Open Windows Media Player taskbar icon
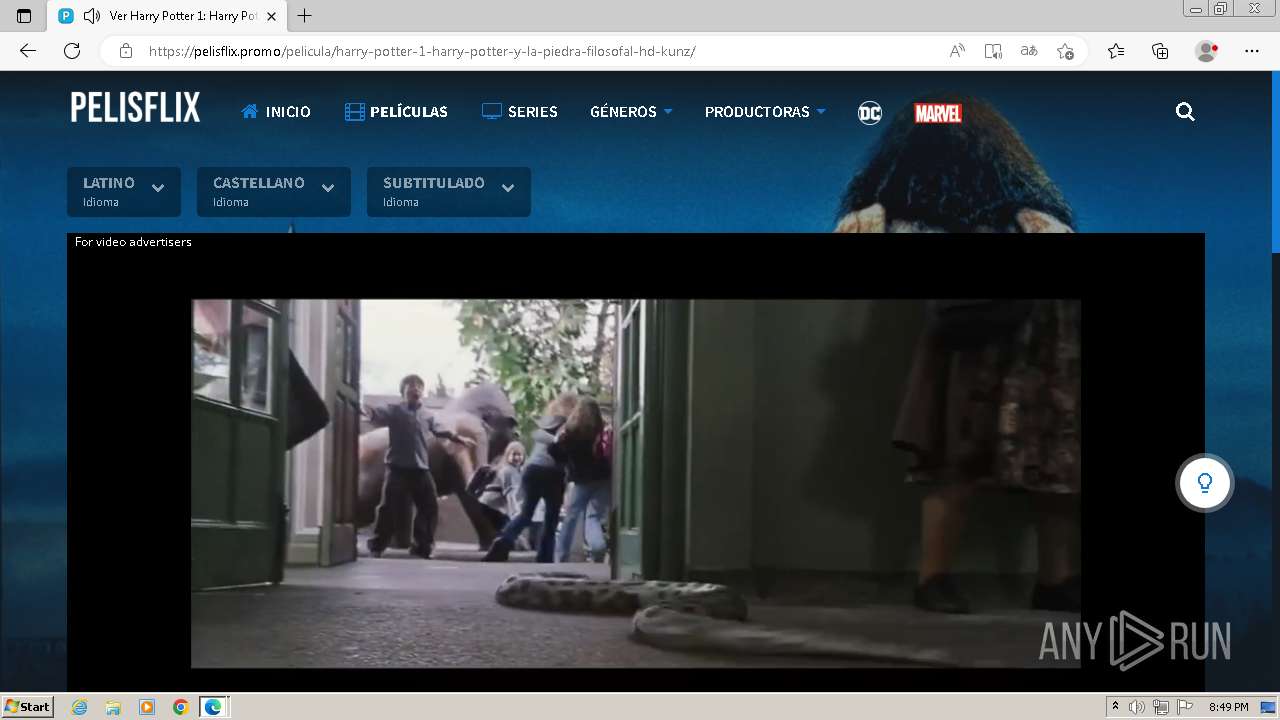 point(147,707)
